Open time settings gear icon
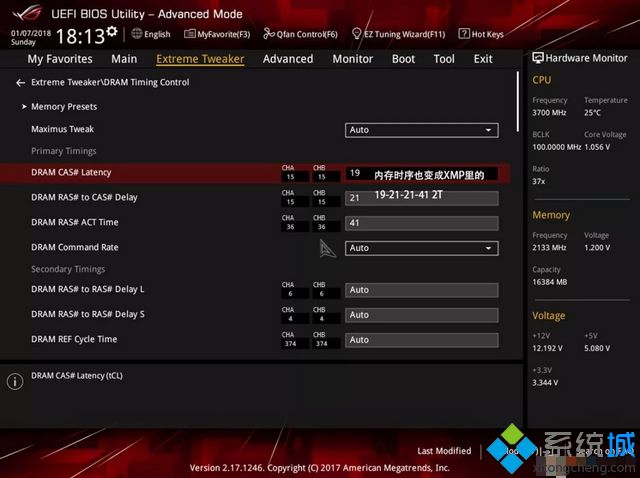640x478 pixels. coord(111,31)
